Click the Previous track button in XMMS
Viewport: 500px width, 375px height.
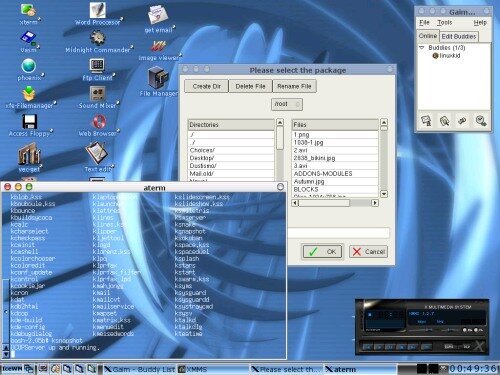pos(367,347)
